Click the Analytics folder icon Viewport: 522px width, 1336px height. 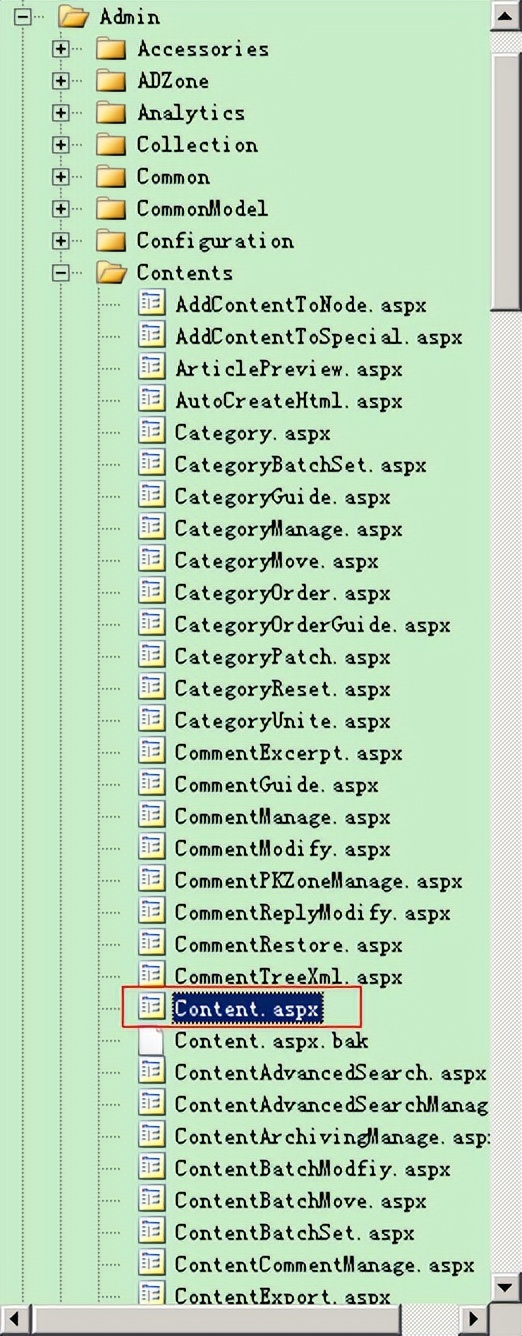pos(111,112)
